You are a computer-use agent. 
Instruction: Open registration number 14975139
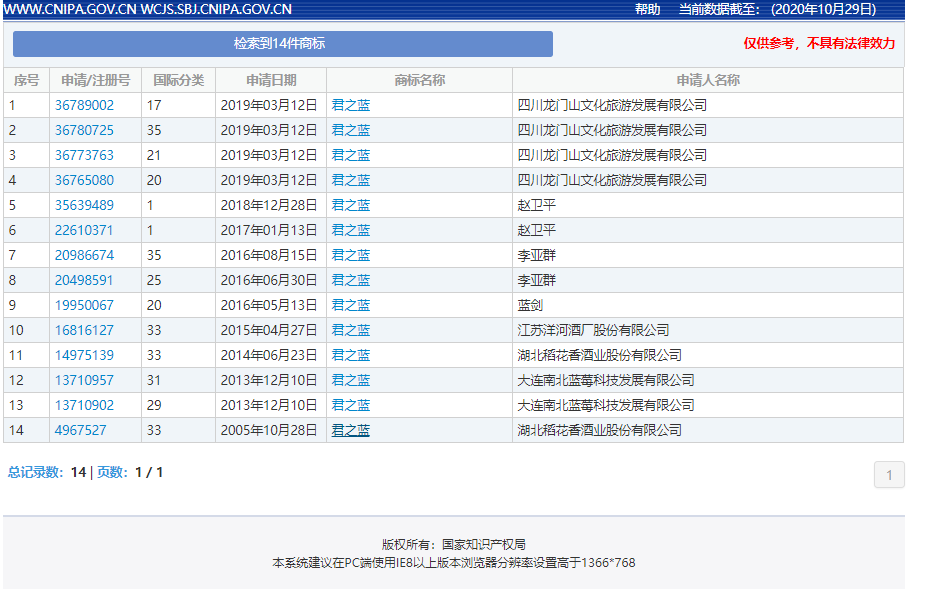[x=84, y=355]
